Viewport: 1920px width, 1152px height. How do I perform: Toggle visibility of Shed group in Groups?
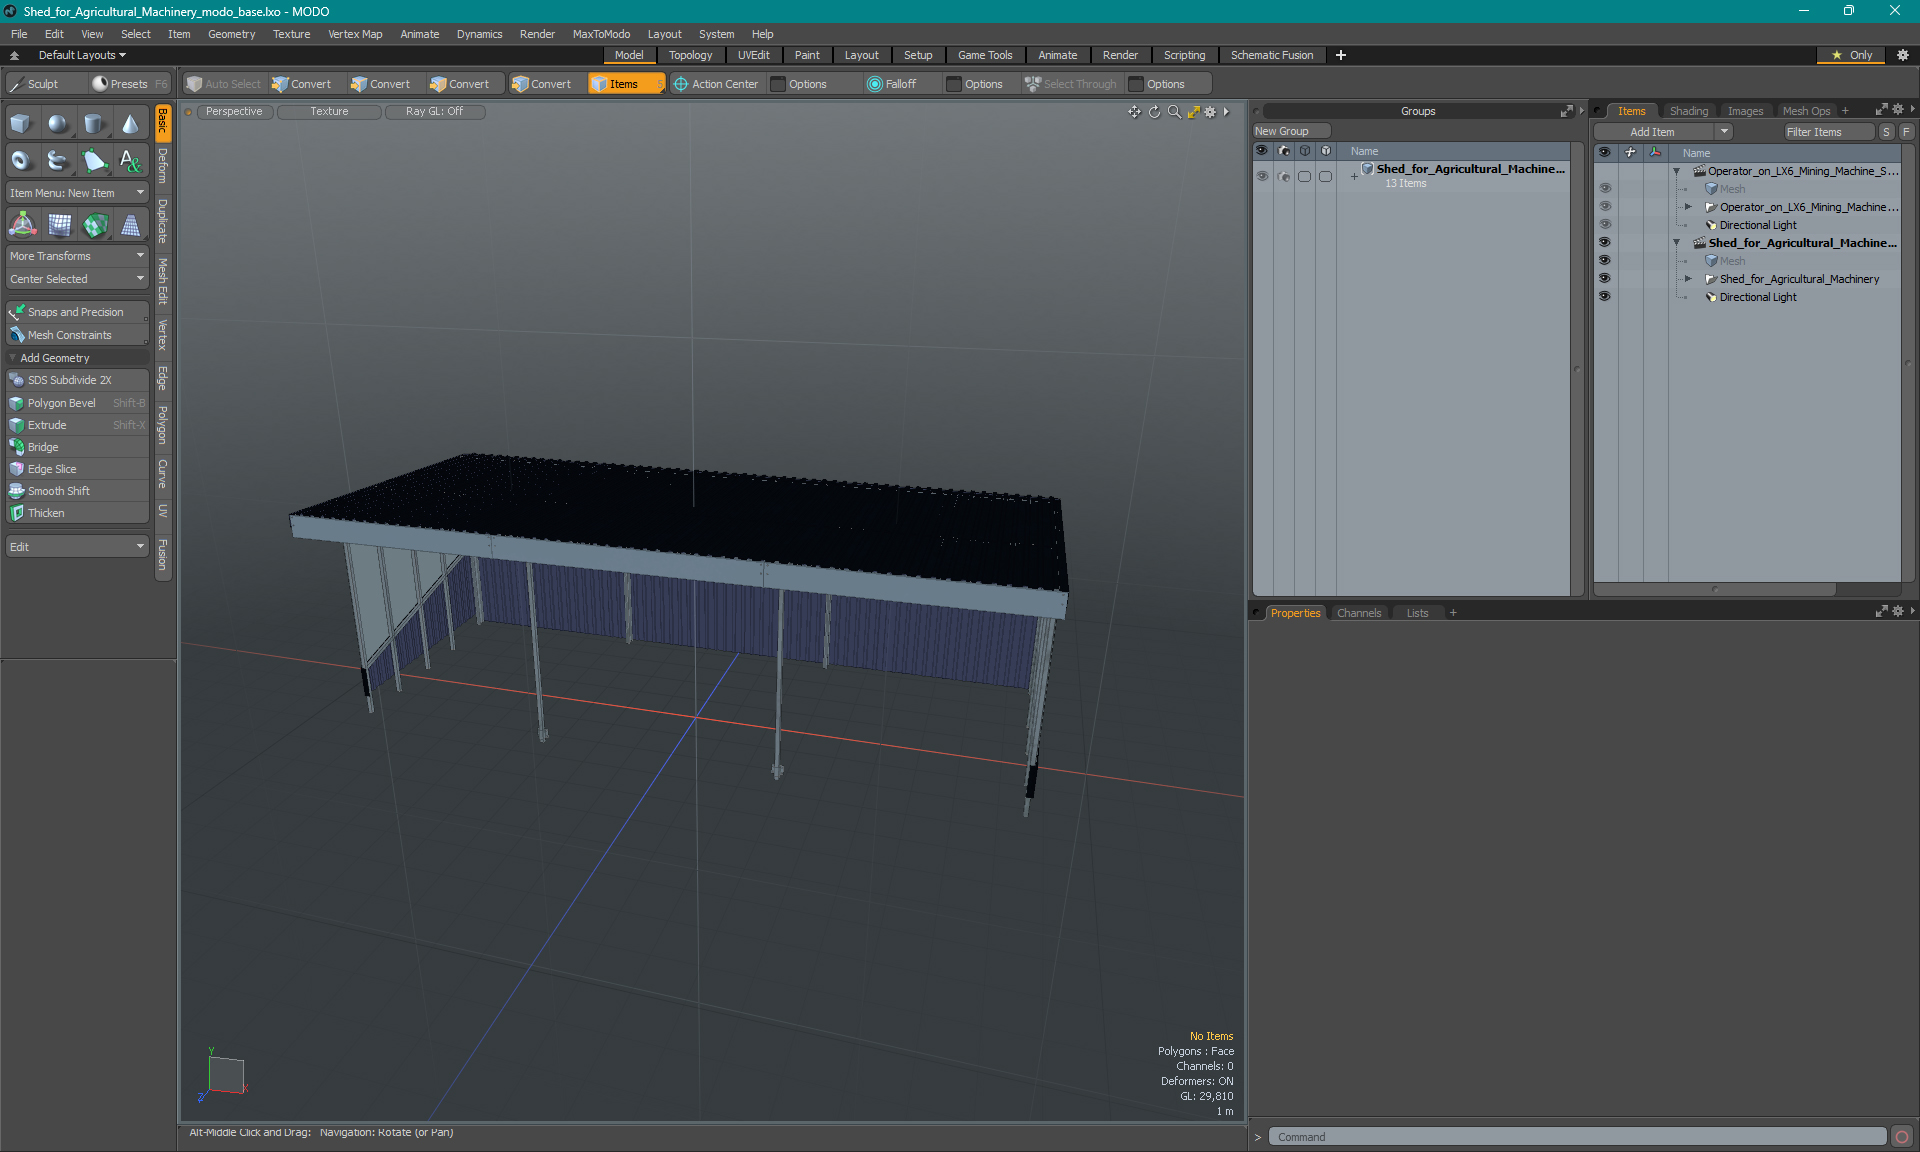1262,175
